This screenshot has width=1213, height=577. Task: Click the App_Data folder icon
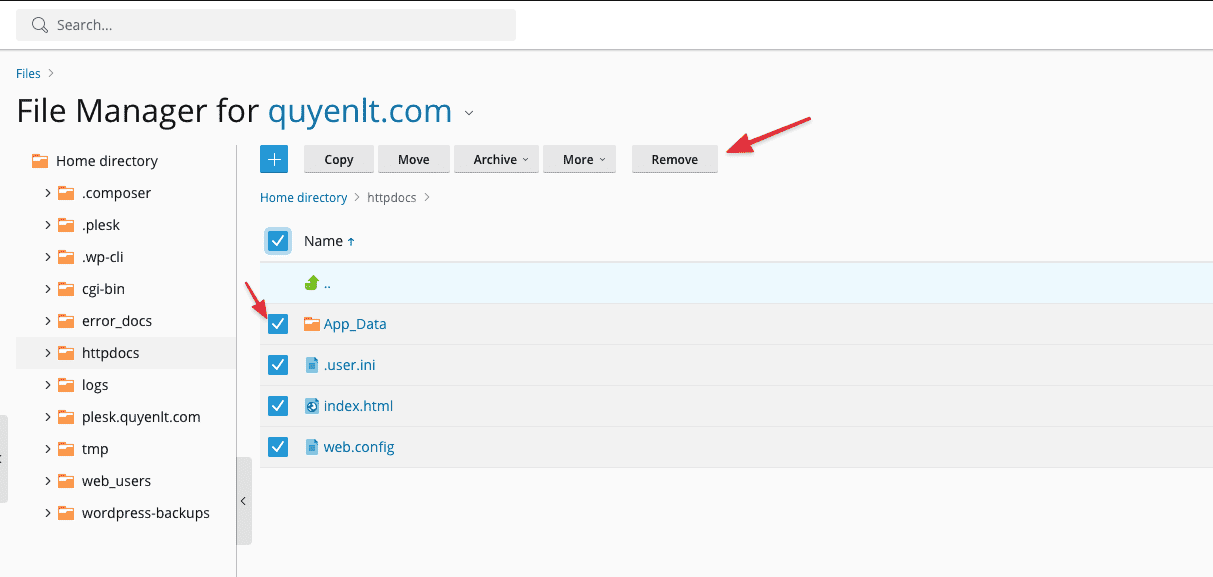click(312, 324)
